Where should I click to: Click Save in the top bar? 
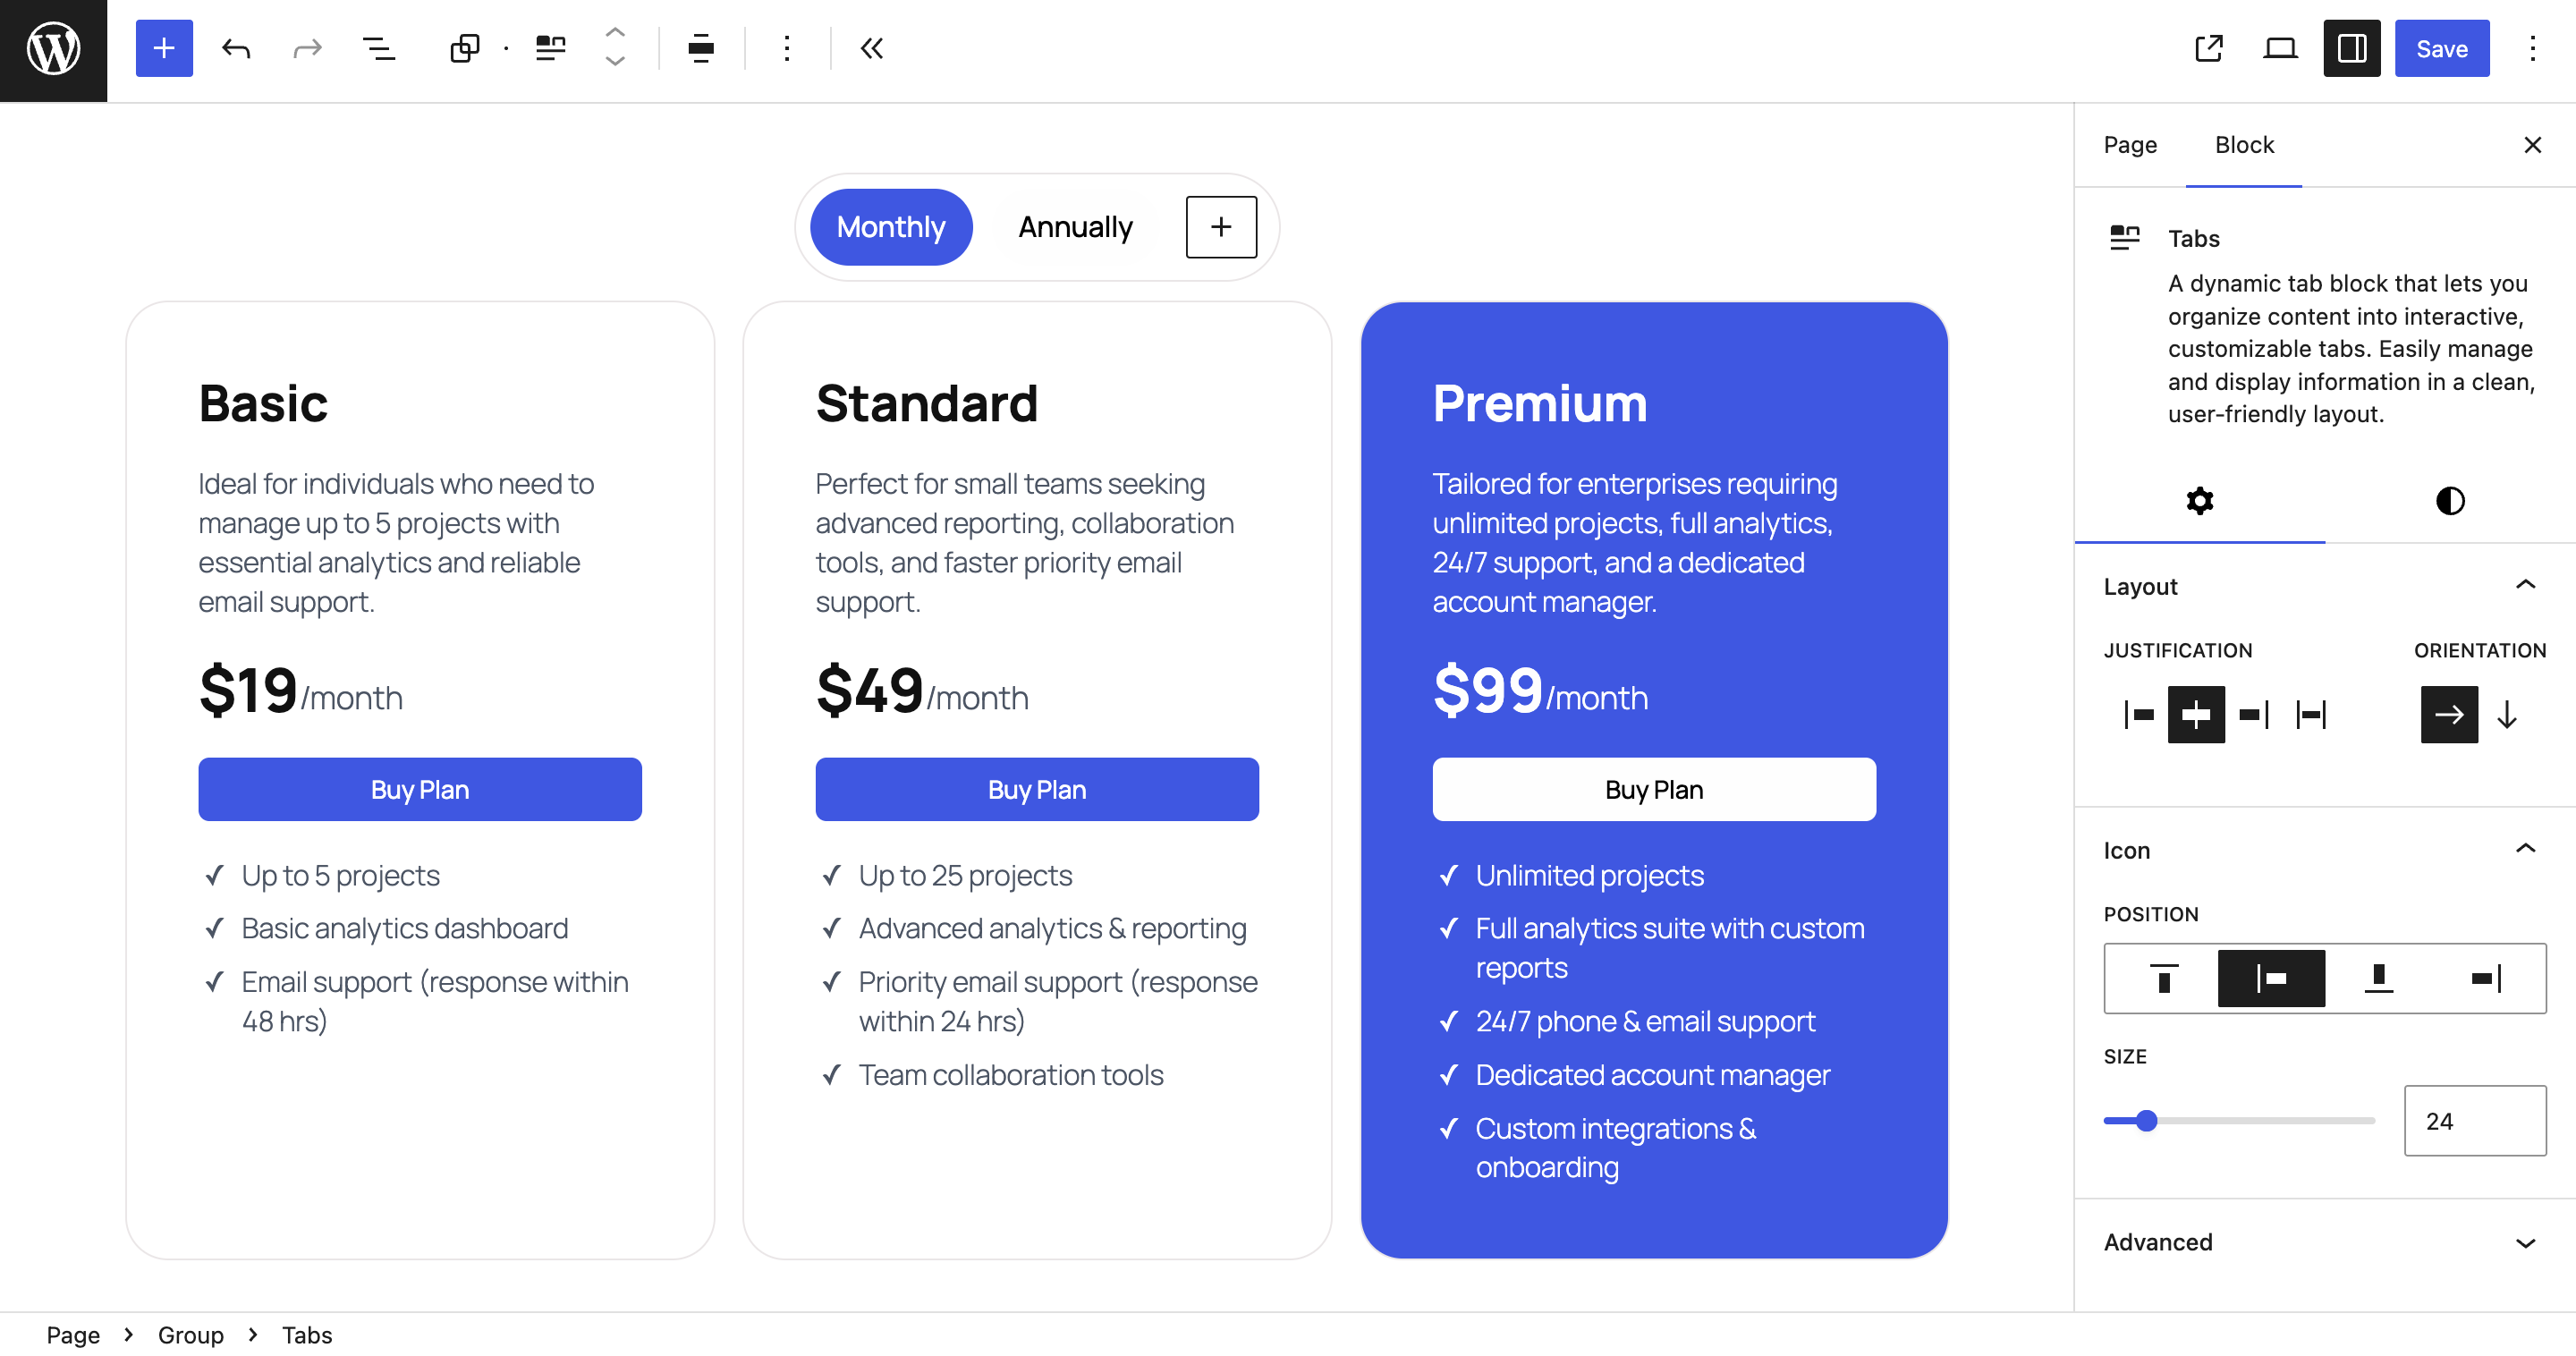2442,48
